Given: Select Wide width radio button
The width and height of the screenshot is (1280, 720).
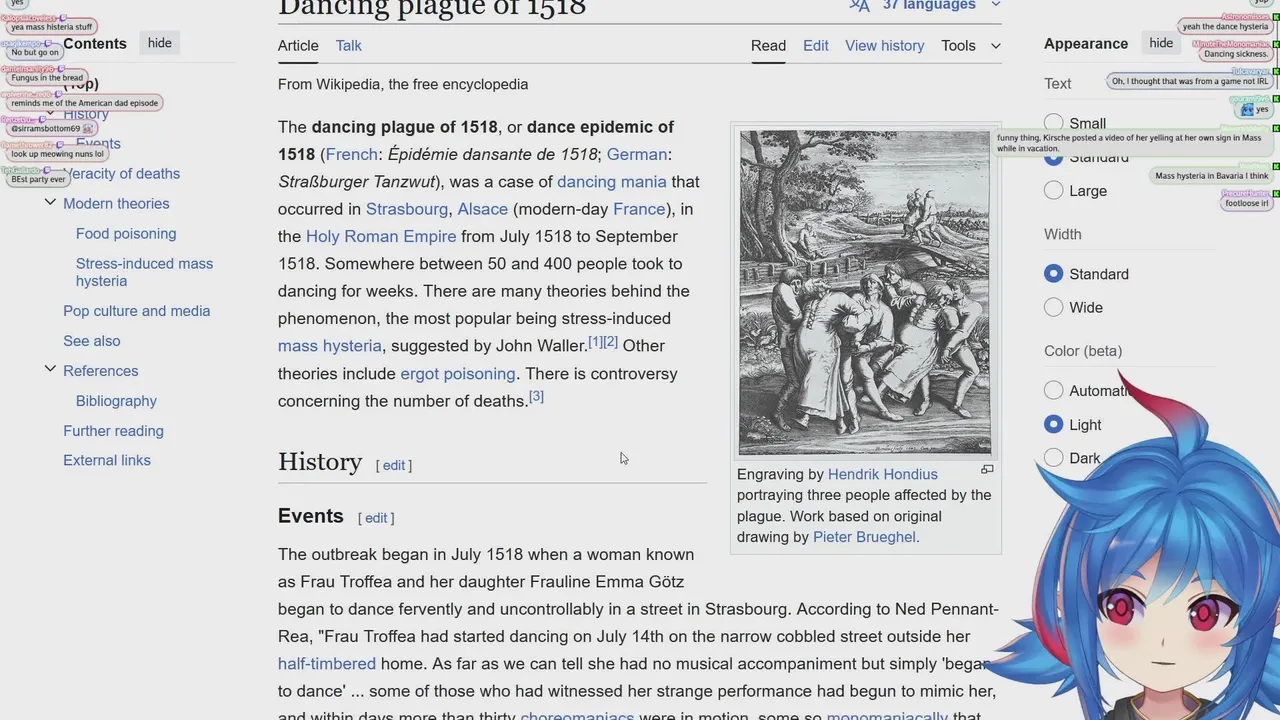Looking at the screenshot, I should click(1053, 307).
